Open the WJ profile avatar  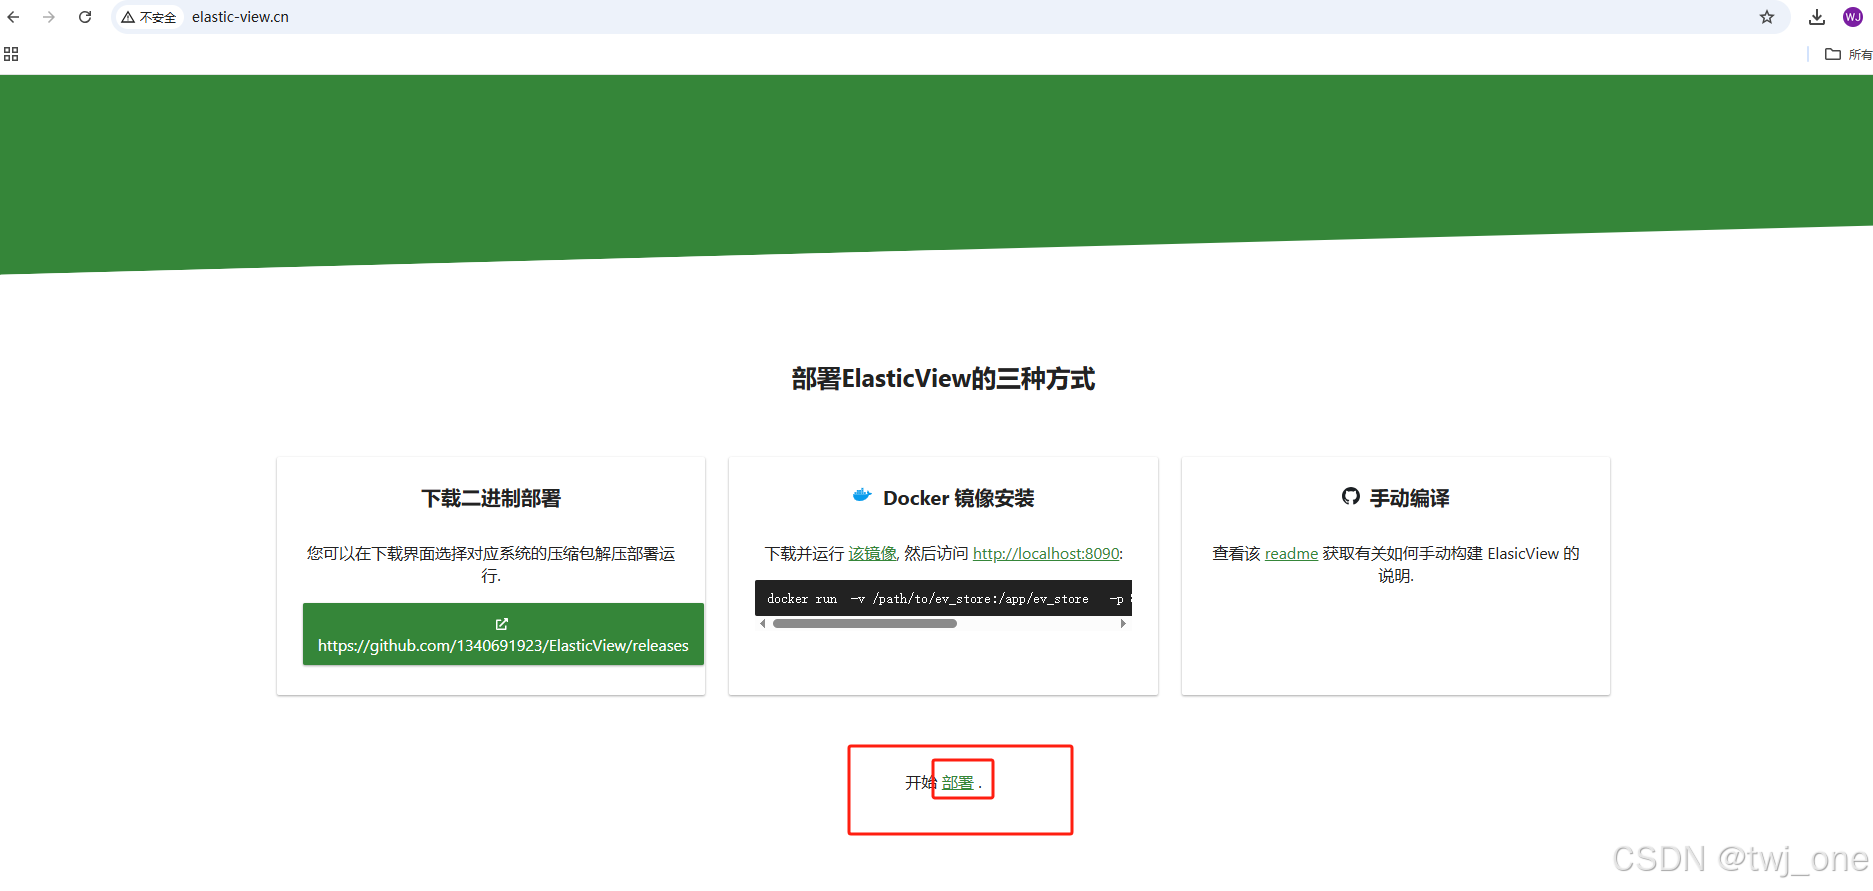tap(1853, 17)
